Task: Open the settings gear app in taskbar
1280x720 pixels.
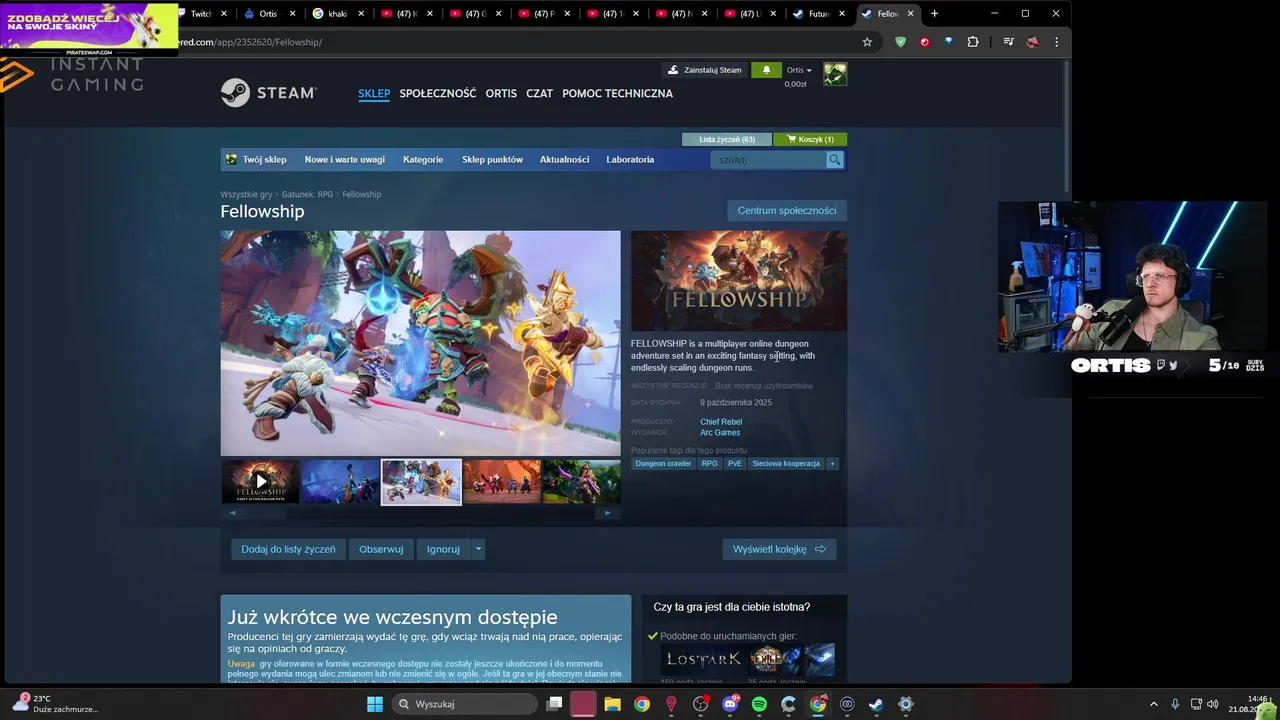Action: tap(906, 704)
